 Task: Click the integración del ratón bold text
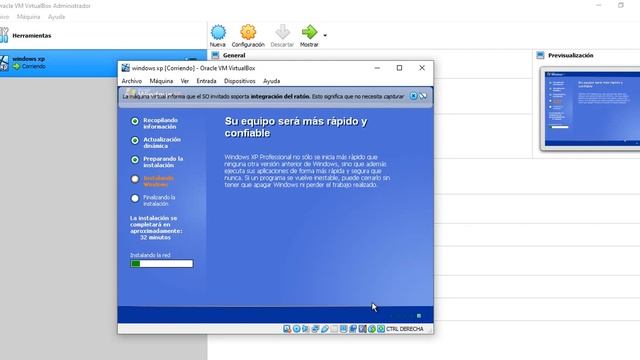click(x=280, y=96)
